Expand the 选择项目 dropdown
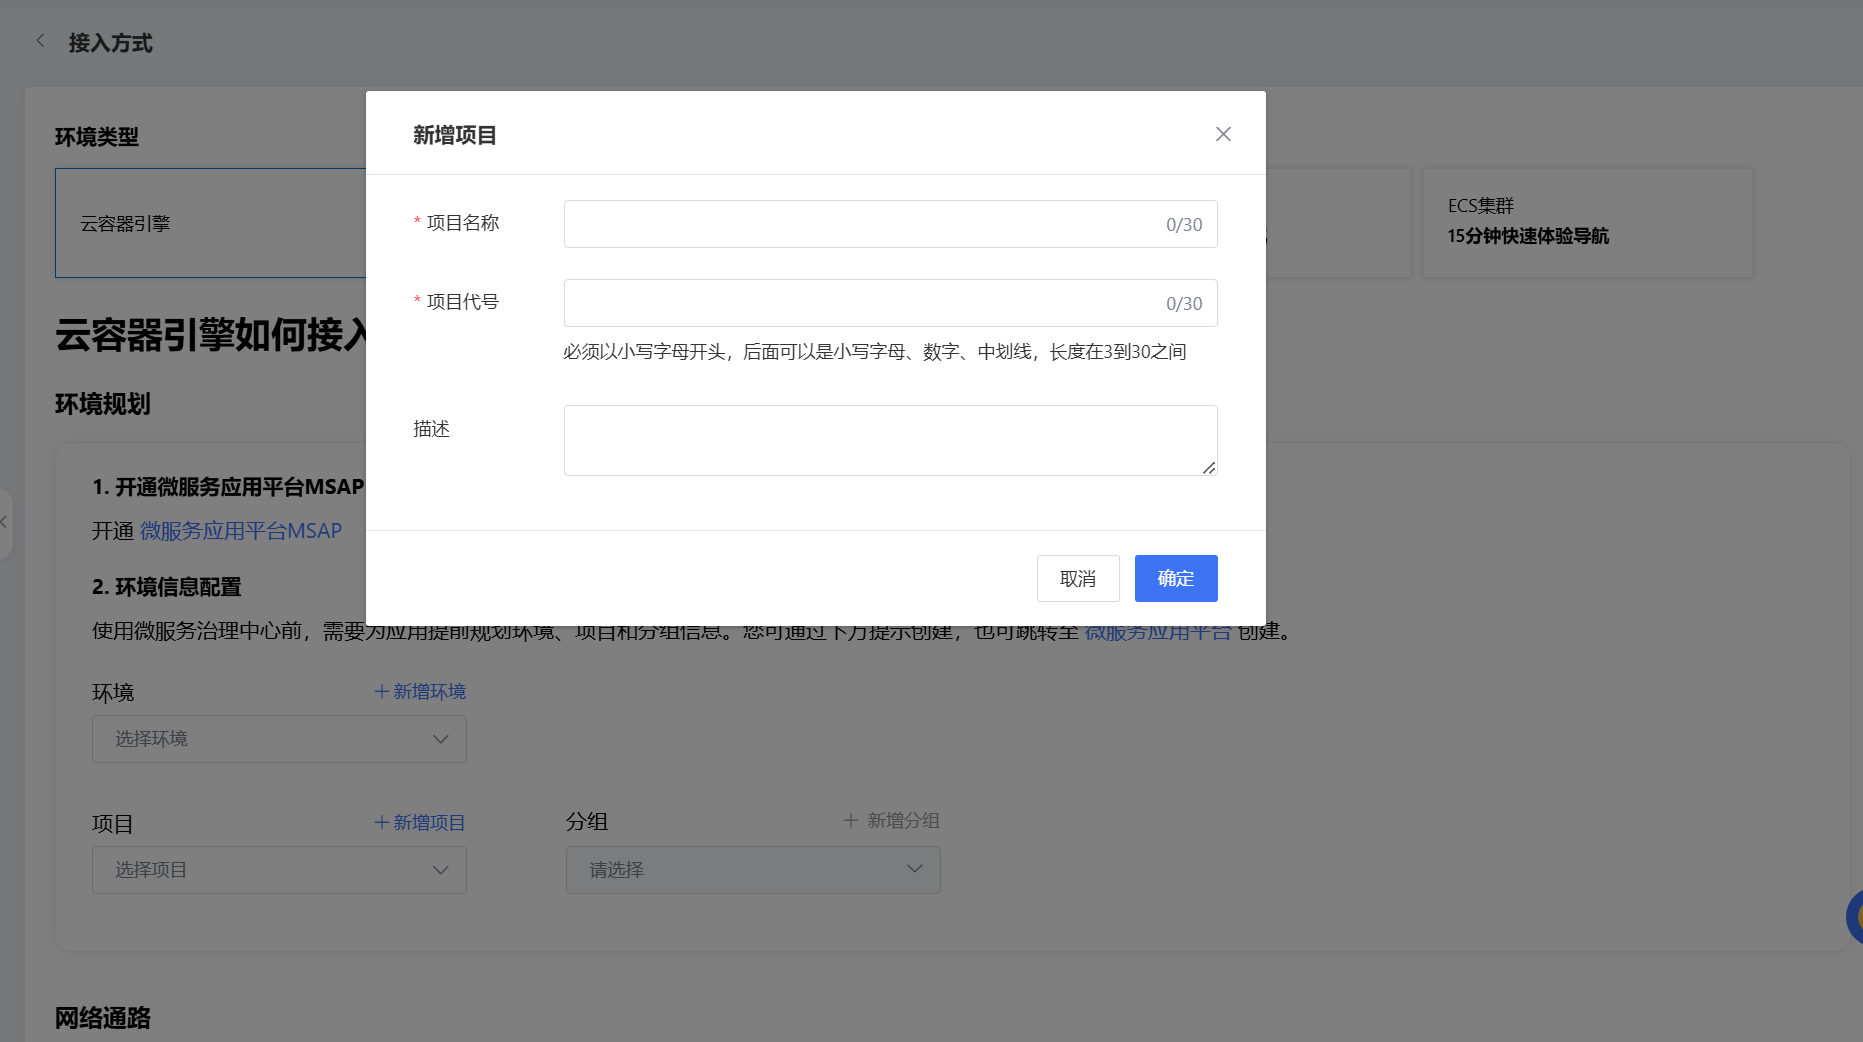1863x1042 pixels. [278, 870]
